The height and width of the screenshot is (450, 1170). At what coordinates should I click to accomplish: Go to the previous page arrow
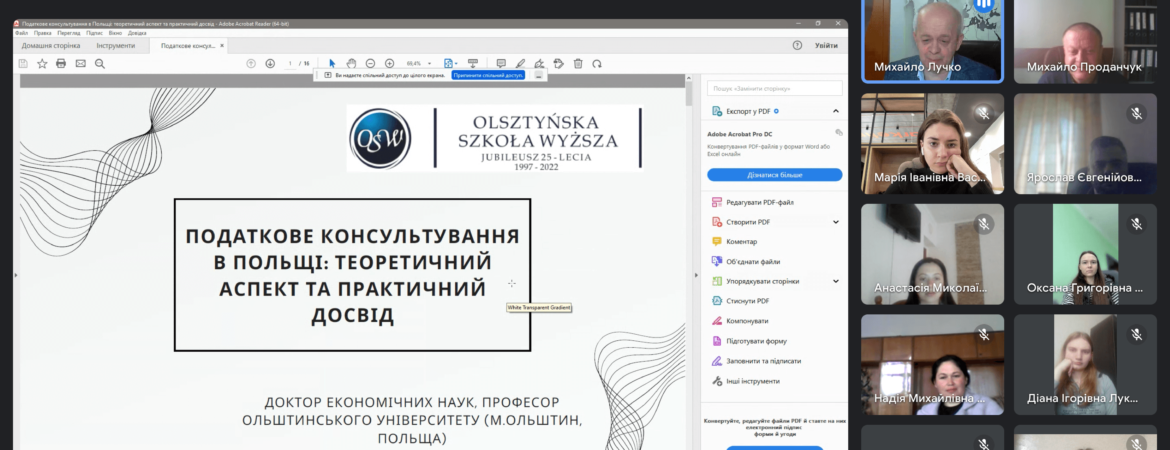coord(251,63)
